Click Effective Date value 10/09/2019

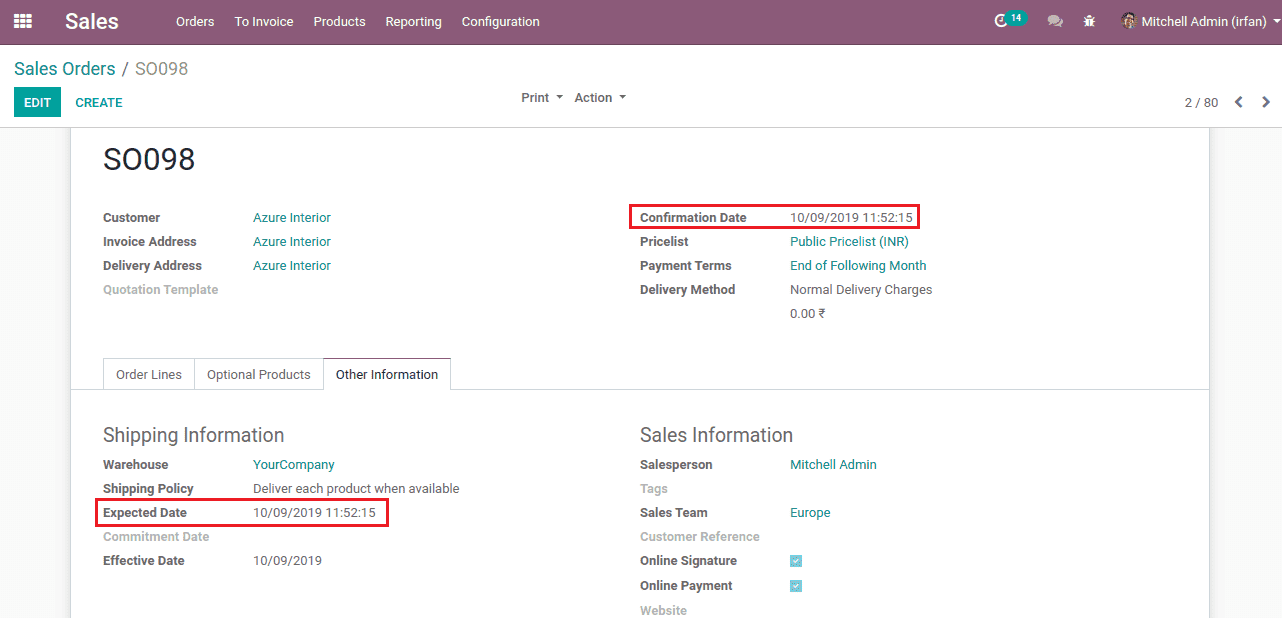point(287,561)
